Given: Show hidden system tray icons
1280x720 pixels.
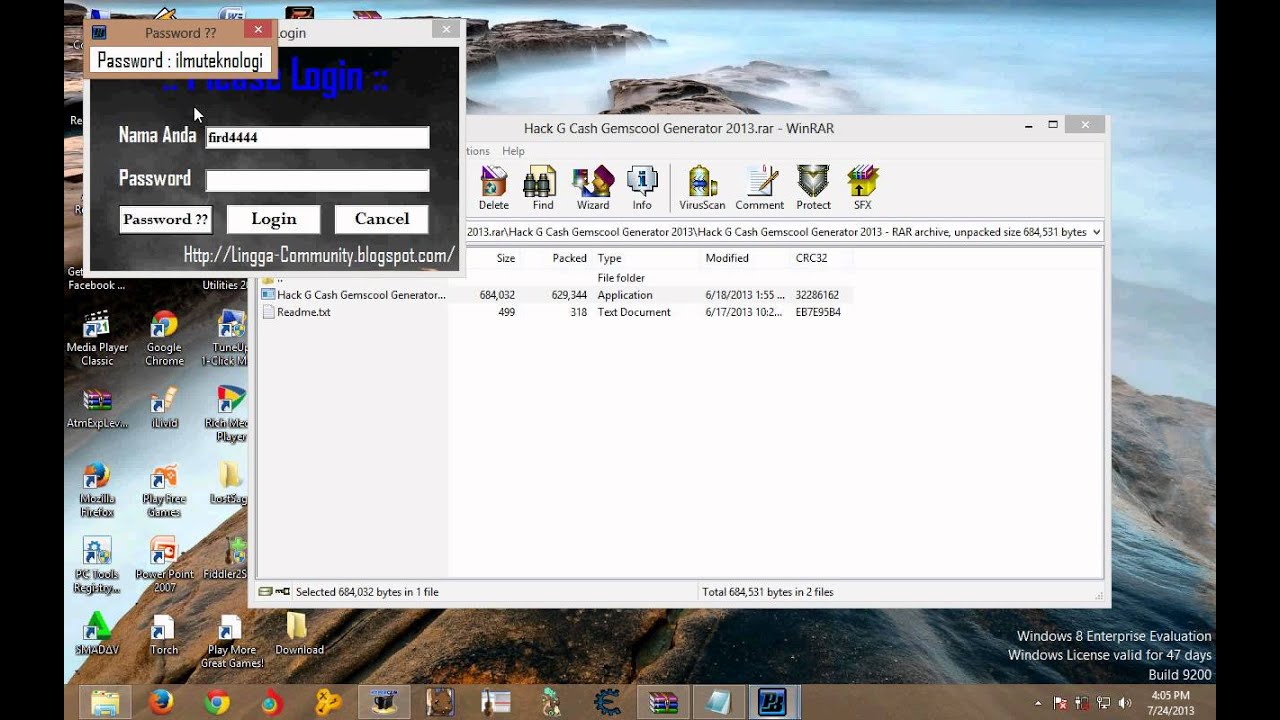Looking at the screenshot, I should click(1038, 703).
